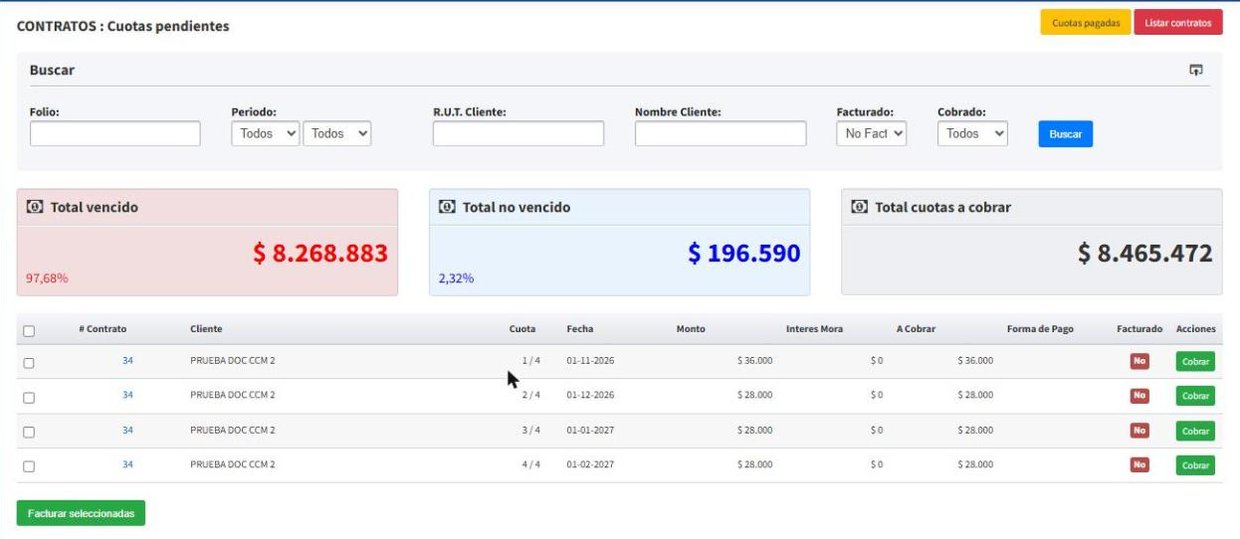Image resolution: width=1240 pixels, height=539 pixels.
Task: Click Facturar seleccionadas button
Action: click(81, 513)
